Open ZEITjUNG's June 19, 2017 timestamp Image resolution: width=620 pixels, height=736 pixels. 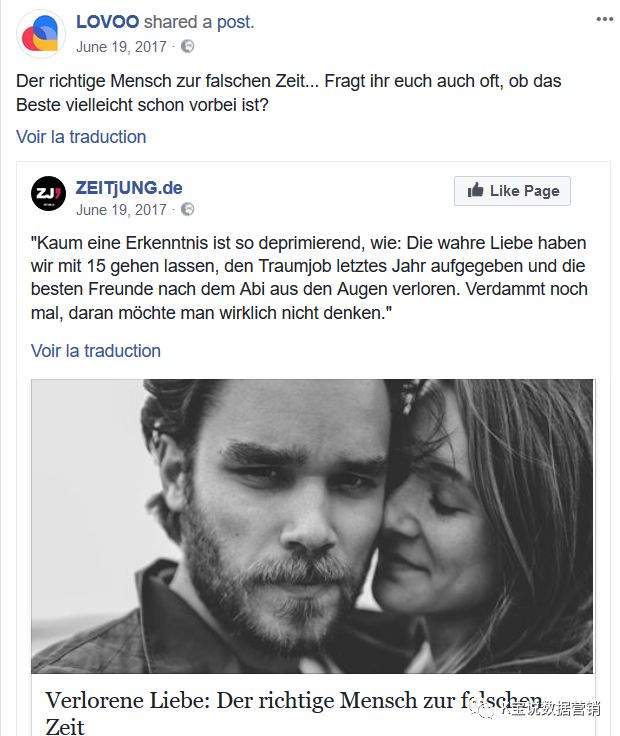point(121,210)
